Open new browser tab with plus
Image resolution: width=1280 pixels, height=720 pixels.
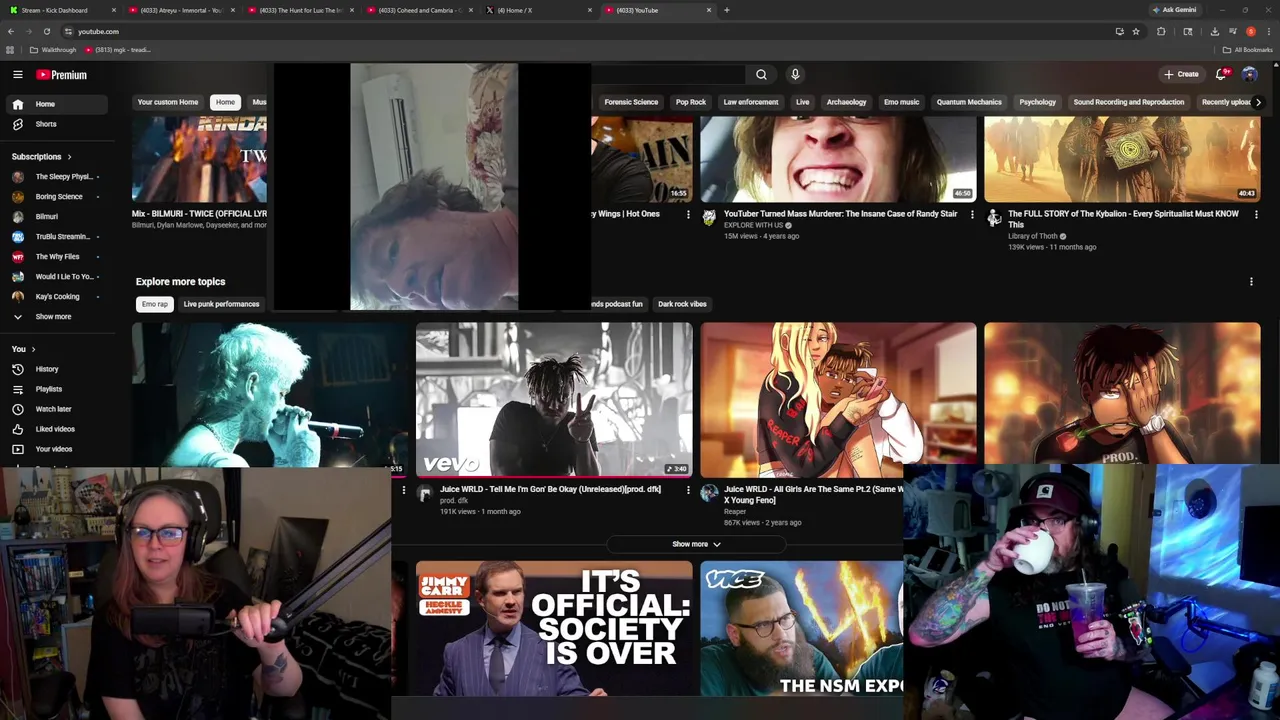coord(727,10)
